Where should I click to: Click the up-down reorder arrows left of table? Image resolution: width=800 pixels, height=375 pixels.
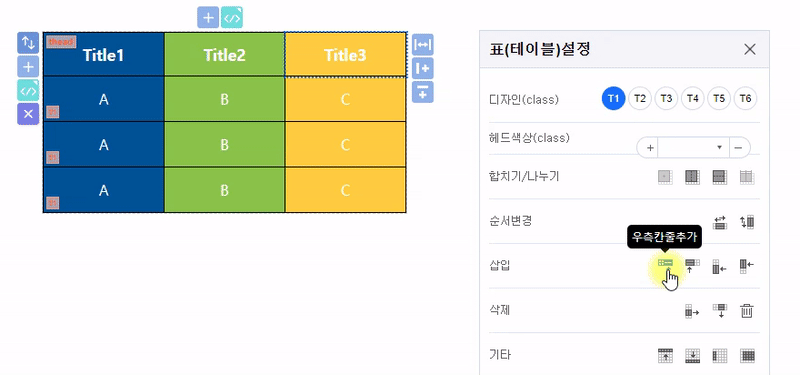pos(28,43)
